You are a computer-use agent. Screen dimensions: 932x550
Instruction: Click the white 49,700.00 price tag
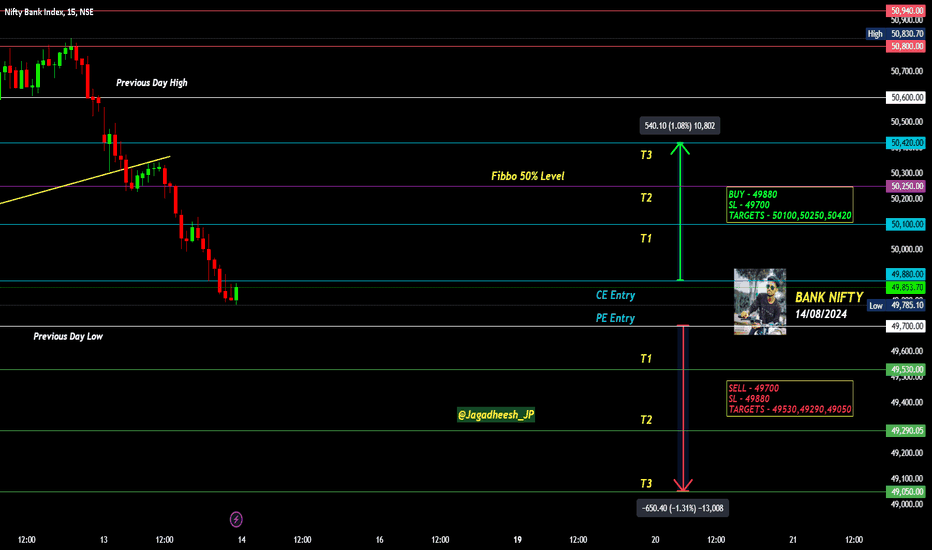click(x=905, y=326)
